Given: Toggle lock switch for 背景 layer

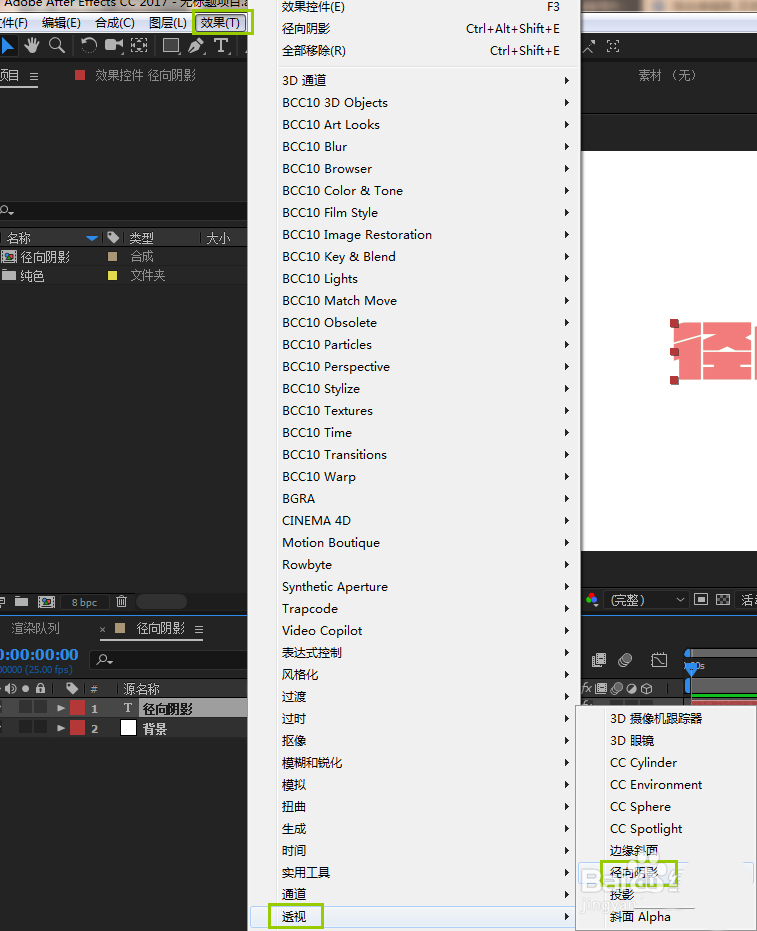Looking at the screenshot, I should (x=40, y=727).
